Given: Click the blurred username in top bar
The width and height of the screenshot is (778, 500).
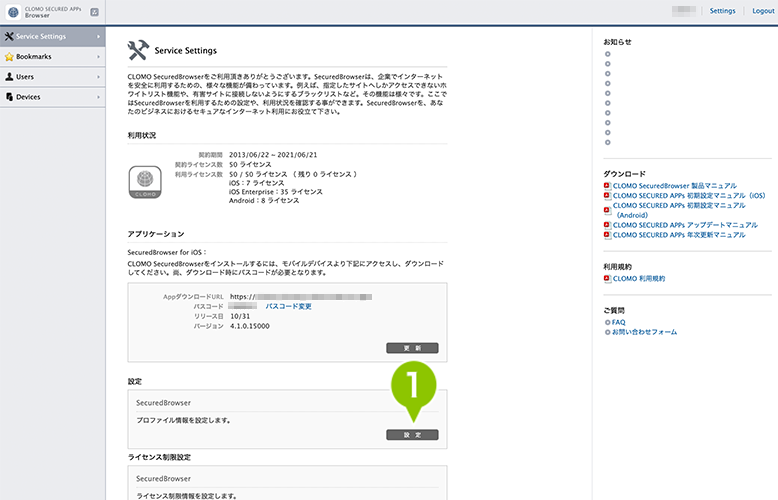Looking at the screenshot, I should 684,11.
